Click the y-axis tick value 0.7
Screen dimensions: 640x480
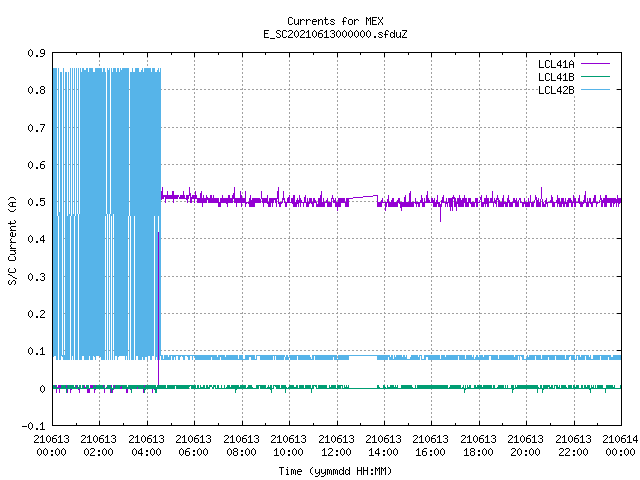coord(36,128)
